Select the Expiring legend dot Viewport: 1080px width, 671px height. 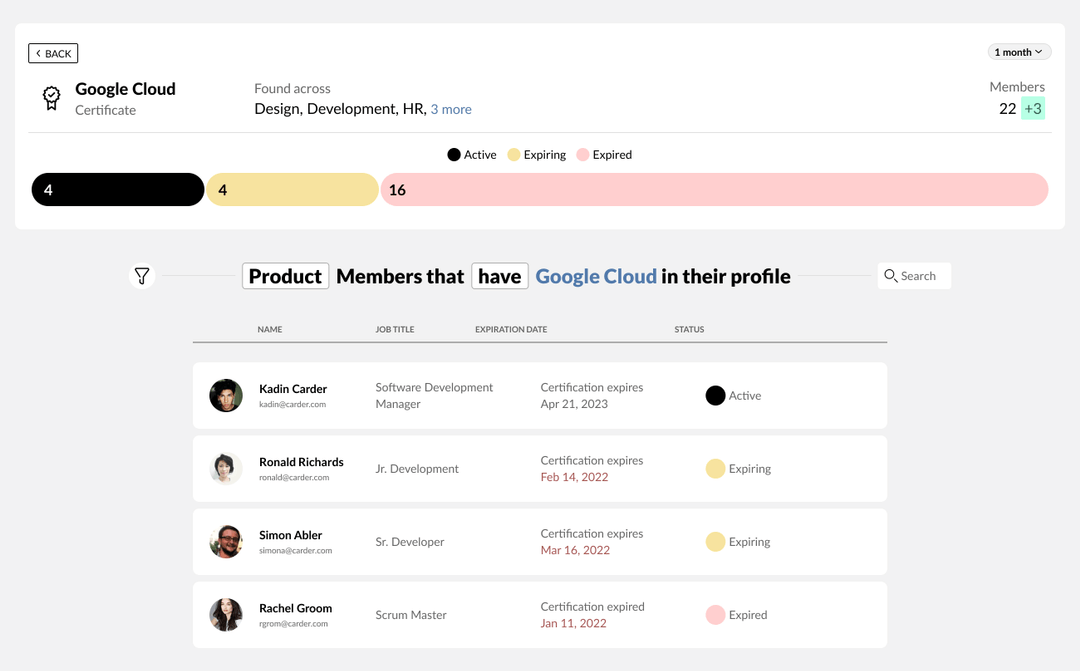tap(513, 154)
